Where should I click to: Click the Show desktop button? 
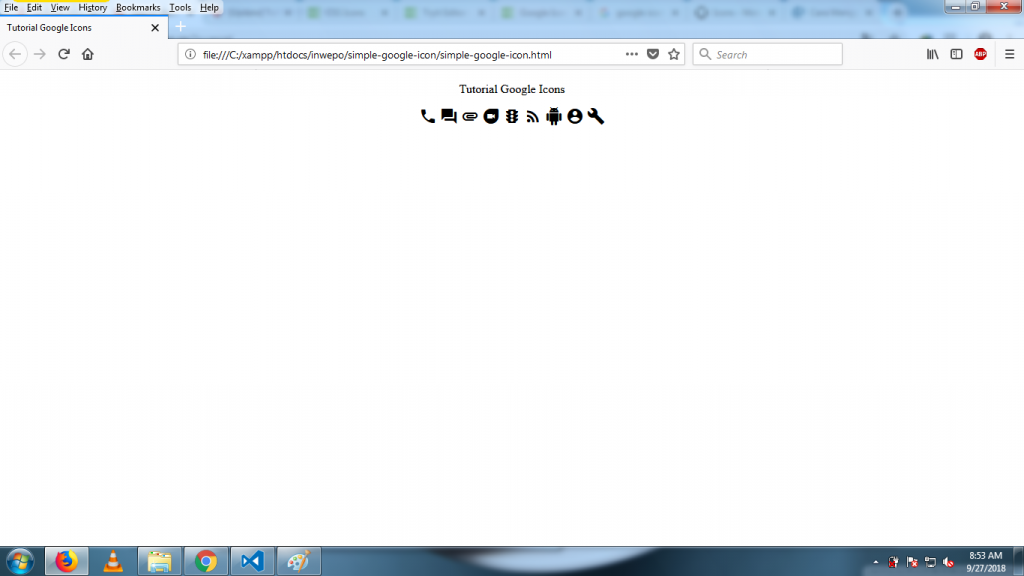[x=1018, y=562]
